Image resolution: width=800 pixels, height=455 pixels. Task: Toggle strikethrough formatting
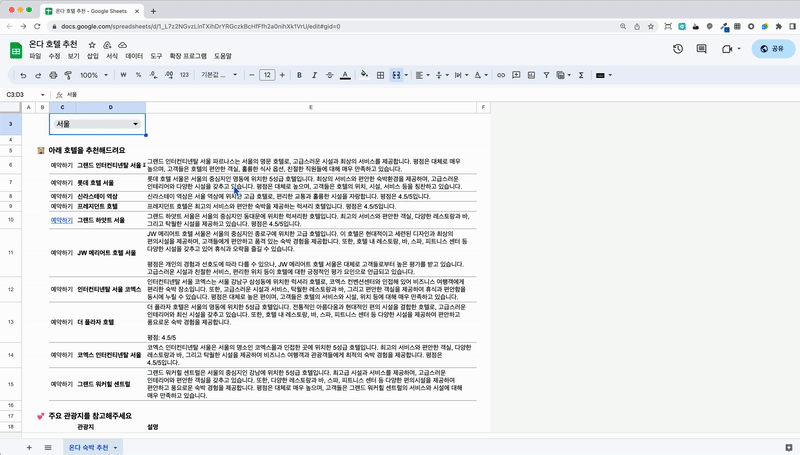330,75
